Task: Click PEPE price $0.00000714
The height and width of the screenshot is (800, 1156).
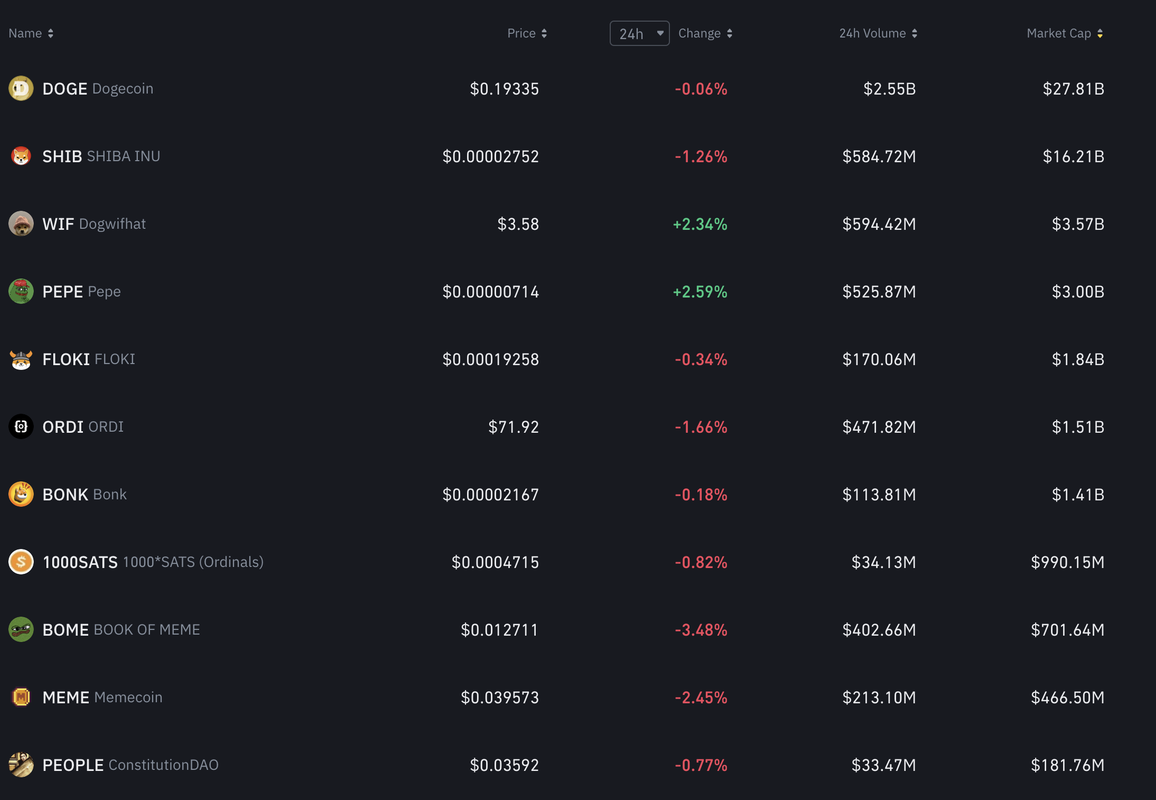Action: coord(490,292)
